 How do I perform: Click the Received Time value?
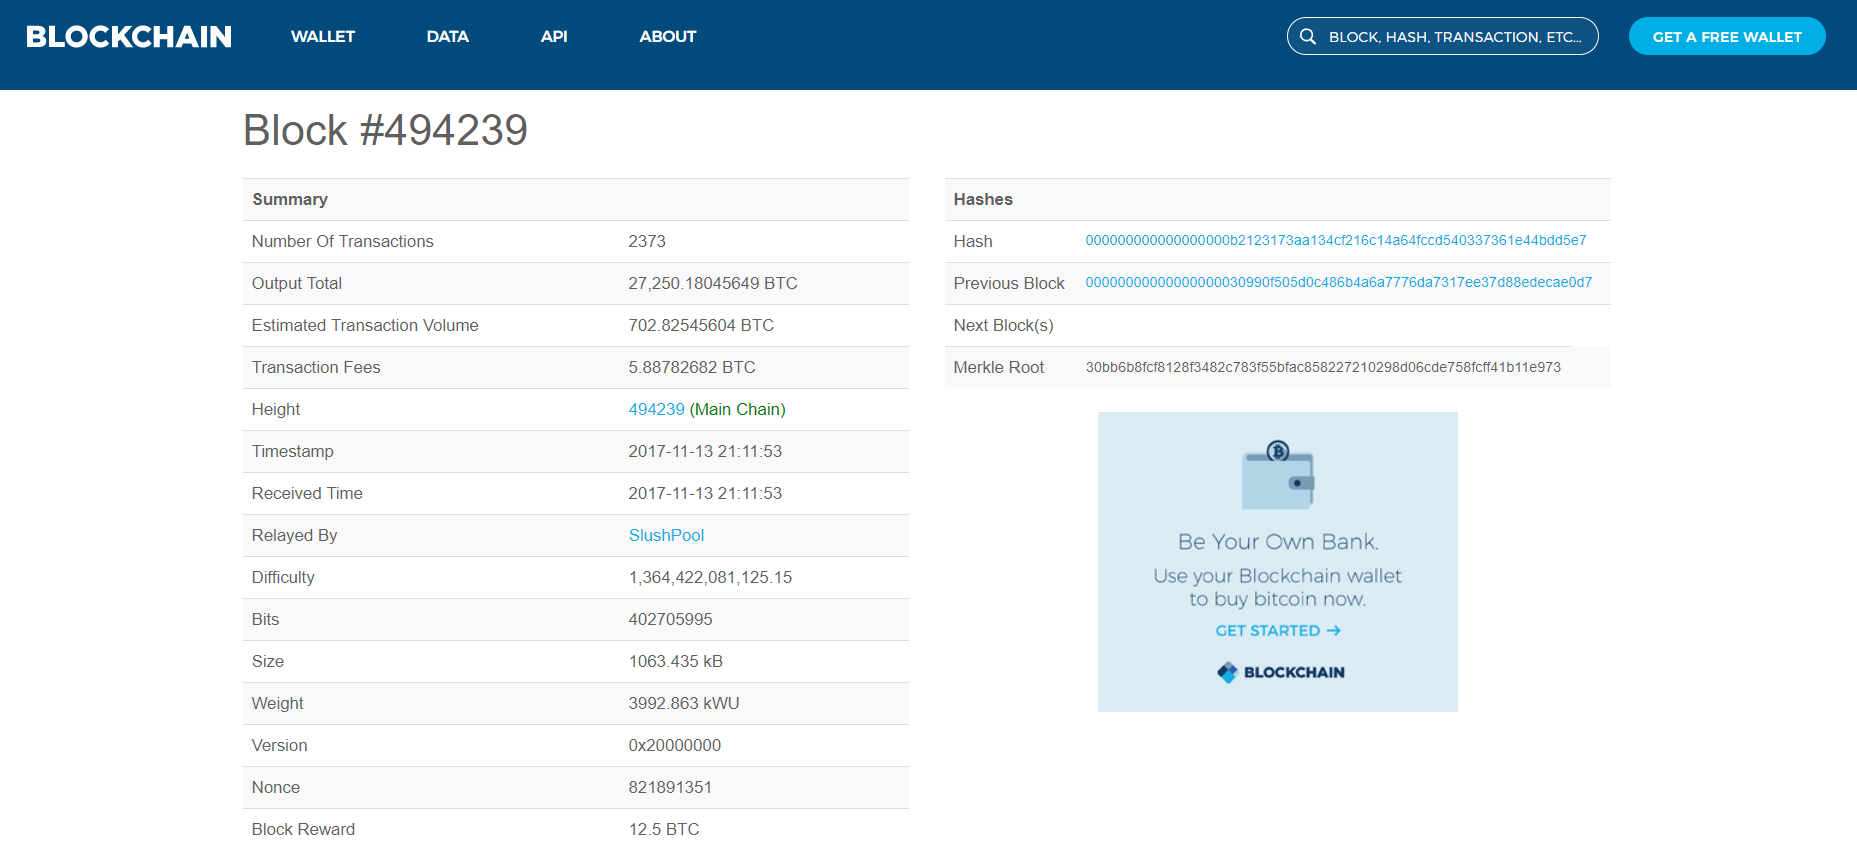tap(705, 493)
